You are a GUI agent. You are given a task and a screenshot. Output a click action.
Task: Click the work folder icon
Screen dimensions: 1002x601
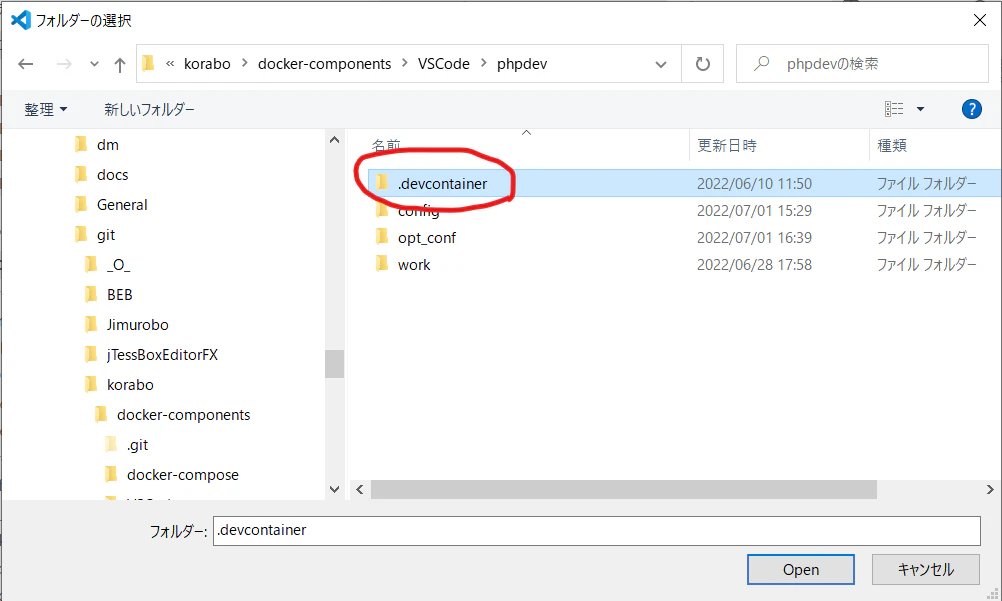(x=382, y=264)
